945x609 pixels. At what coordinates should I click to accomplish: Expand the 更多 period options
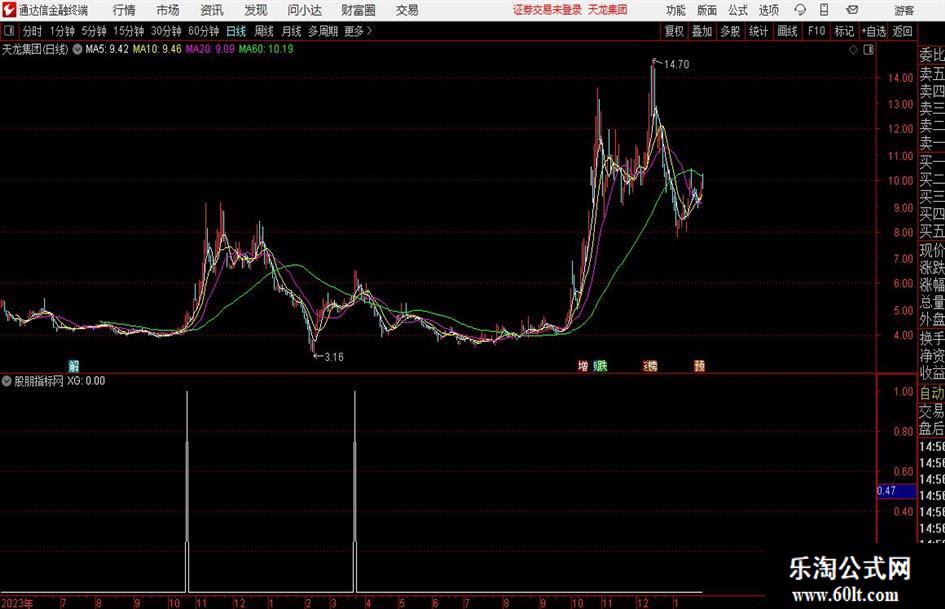[x=358, y=31]
